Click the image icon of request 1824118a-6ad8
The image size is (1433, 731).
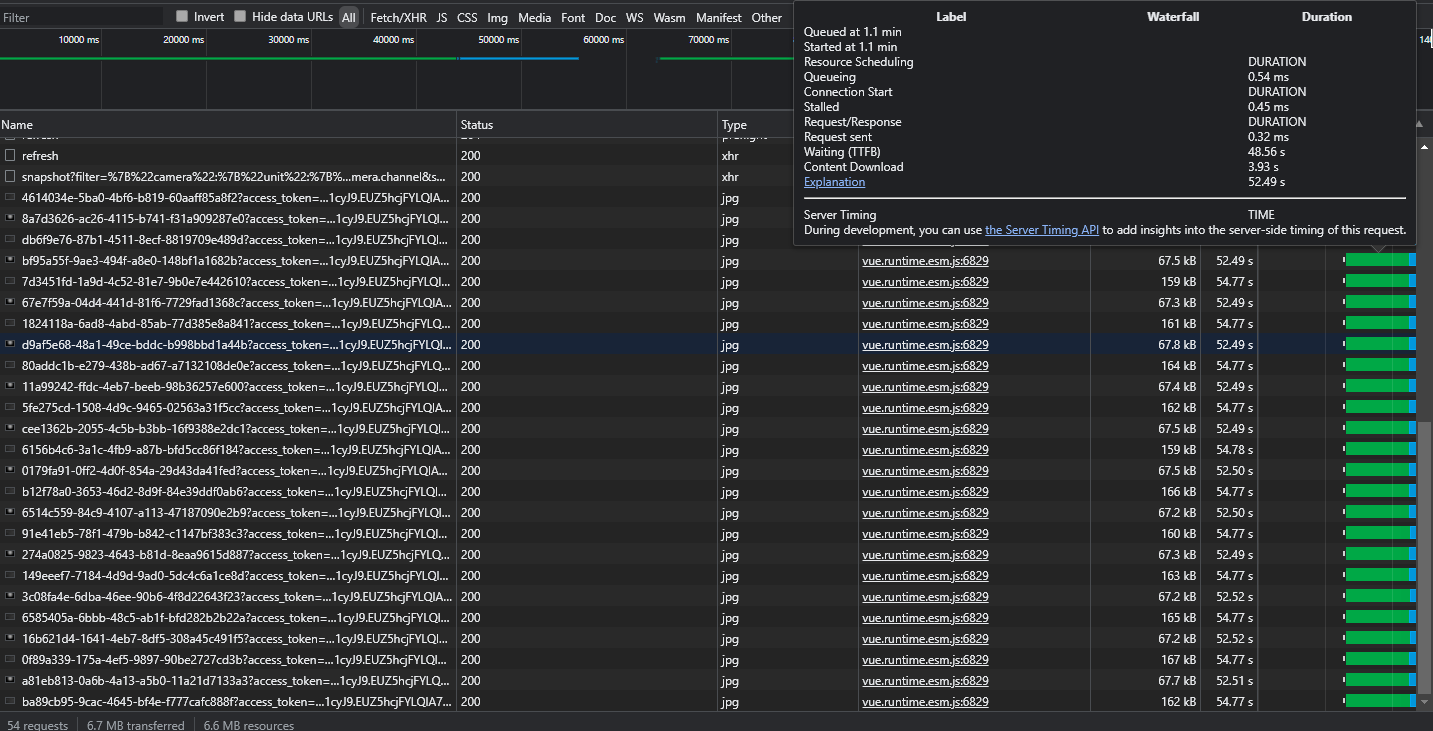(10, 324)
